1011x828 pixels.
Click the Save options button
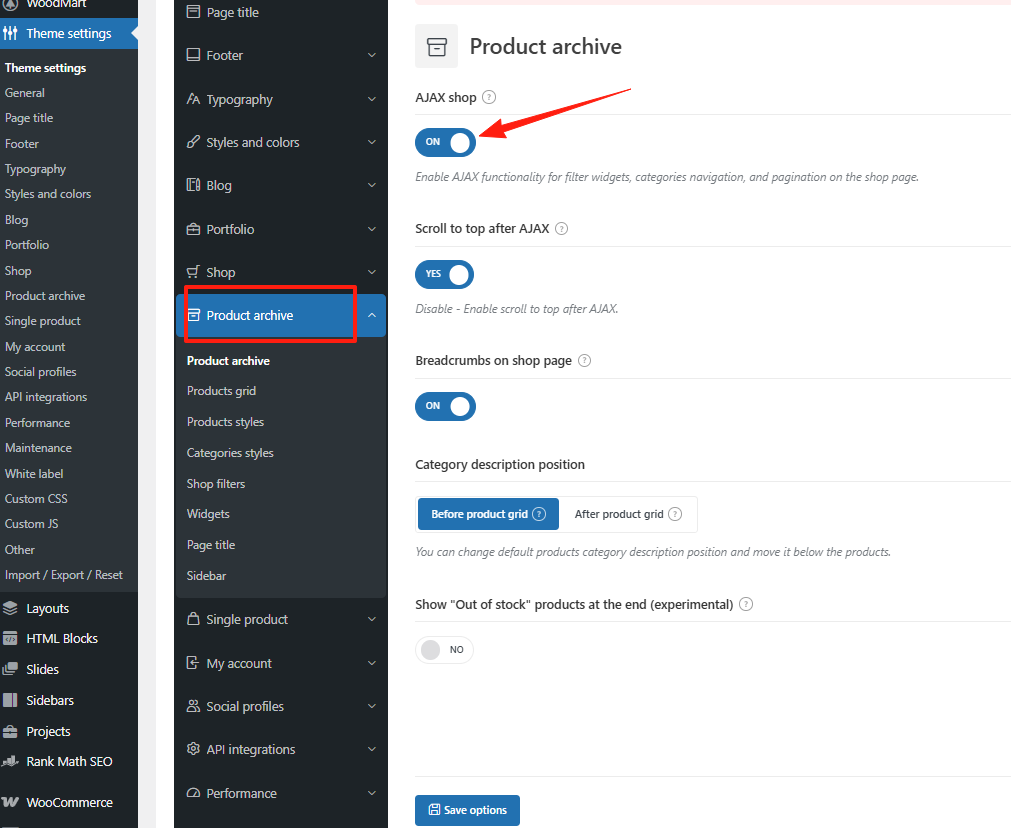pyautogui.click(x=467, y=810)
